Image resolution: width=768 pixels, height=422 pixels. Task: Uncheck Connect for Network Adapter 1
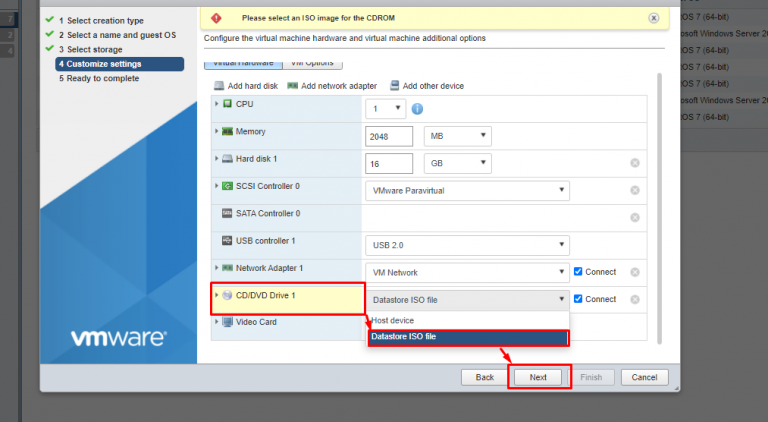[x=579, y=272]
